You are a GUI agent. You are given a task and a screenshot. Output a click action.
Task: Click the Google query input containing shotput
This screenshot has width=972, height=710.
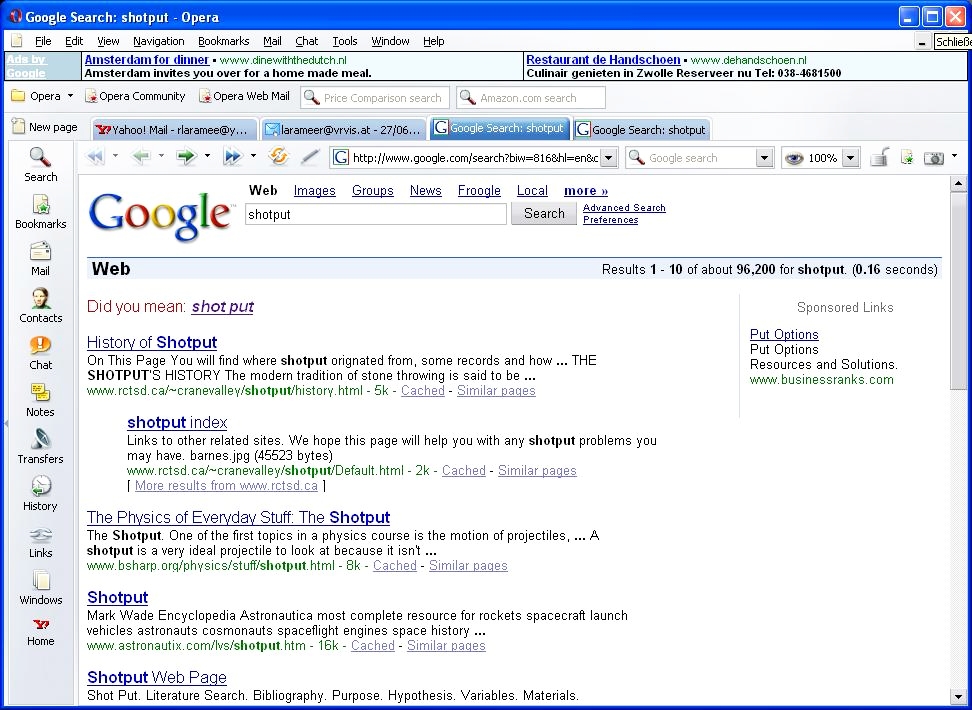pyautogui.click(x=375, y=214)
